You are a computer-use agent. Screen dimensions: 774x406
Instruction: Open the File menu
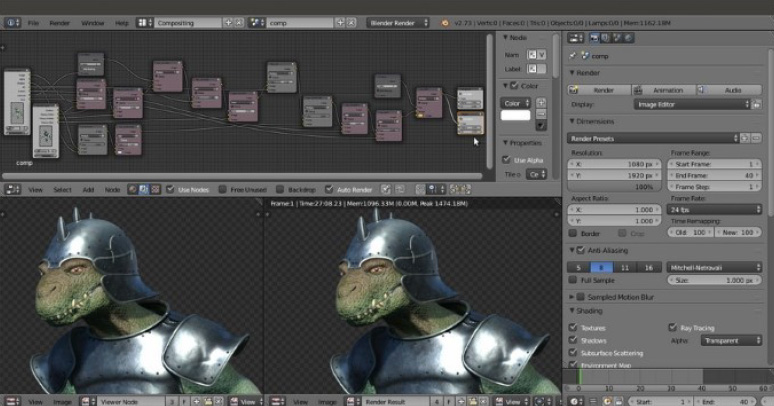pos(33,23)
